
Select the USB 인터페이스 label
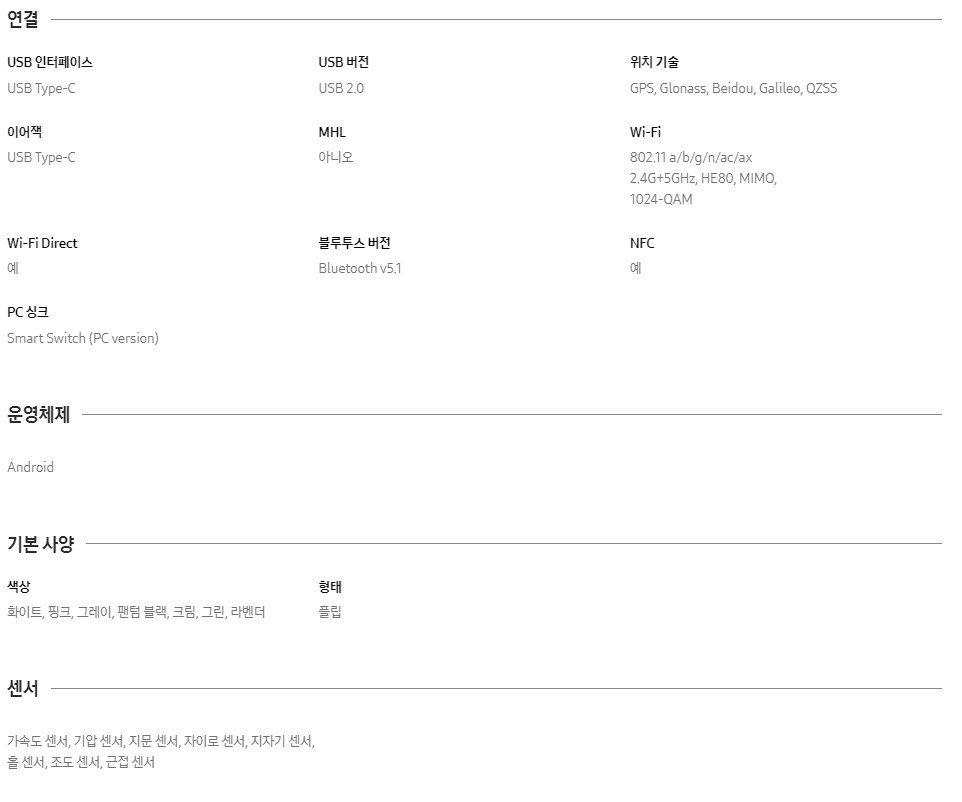tap(50, 62)
